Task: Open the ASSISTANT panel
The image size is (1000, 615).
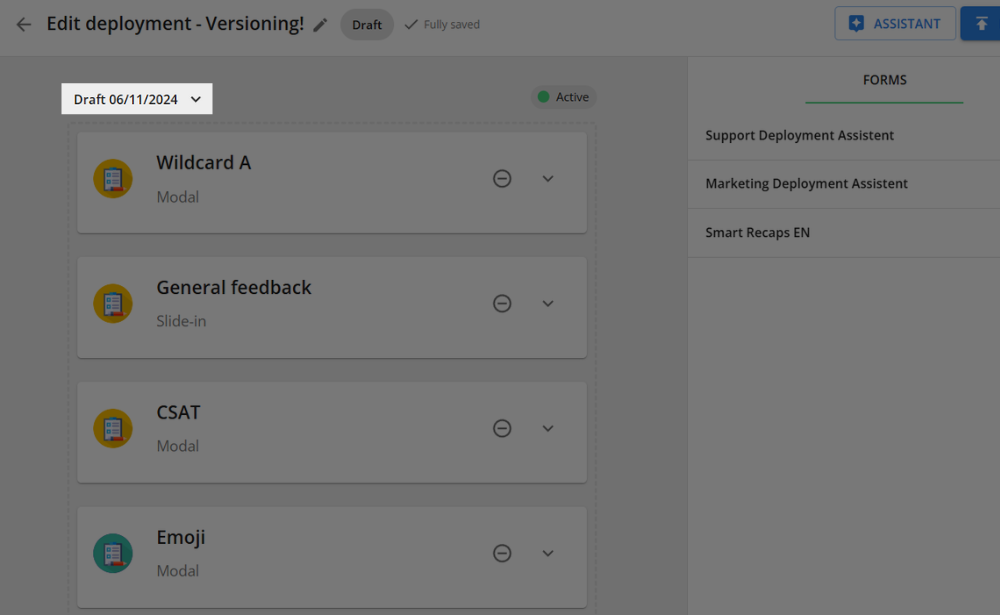Action: pos(895,23)
